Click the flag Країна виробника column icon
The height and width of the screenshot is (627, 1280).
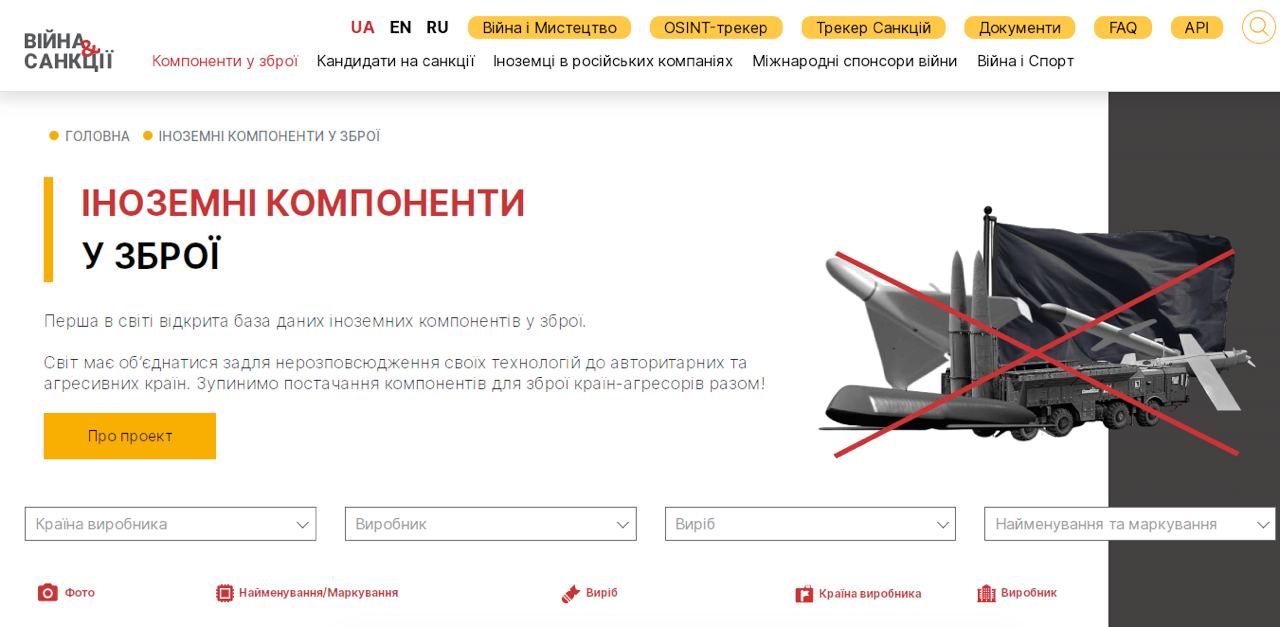click(804, 594)
